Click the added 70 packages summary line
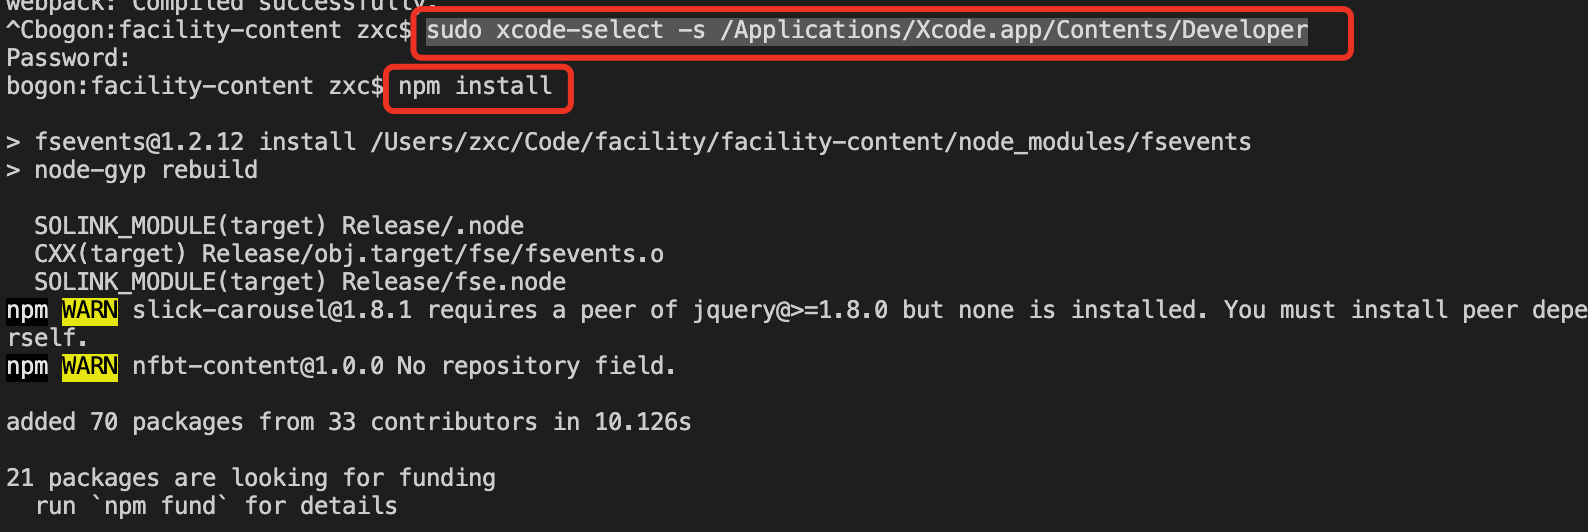Viewport: 1588px width, 532px height. click(349, 423)
